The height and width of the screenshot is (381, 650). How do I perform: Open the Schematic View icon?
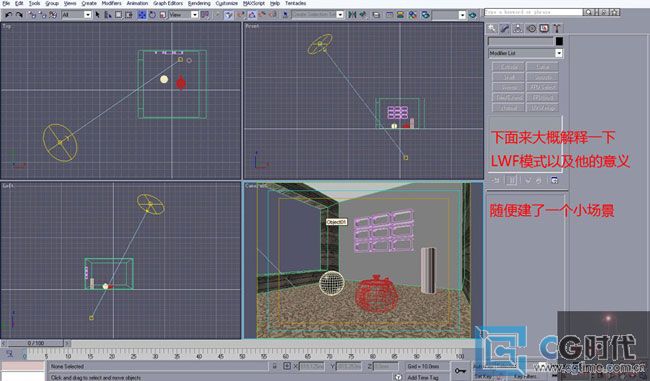tap(400, 15)
